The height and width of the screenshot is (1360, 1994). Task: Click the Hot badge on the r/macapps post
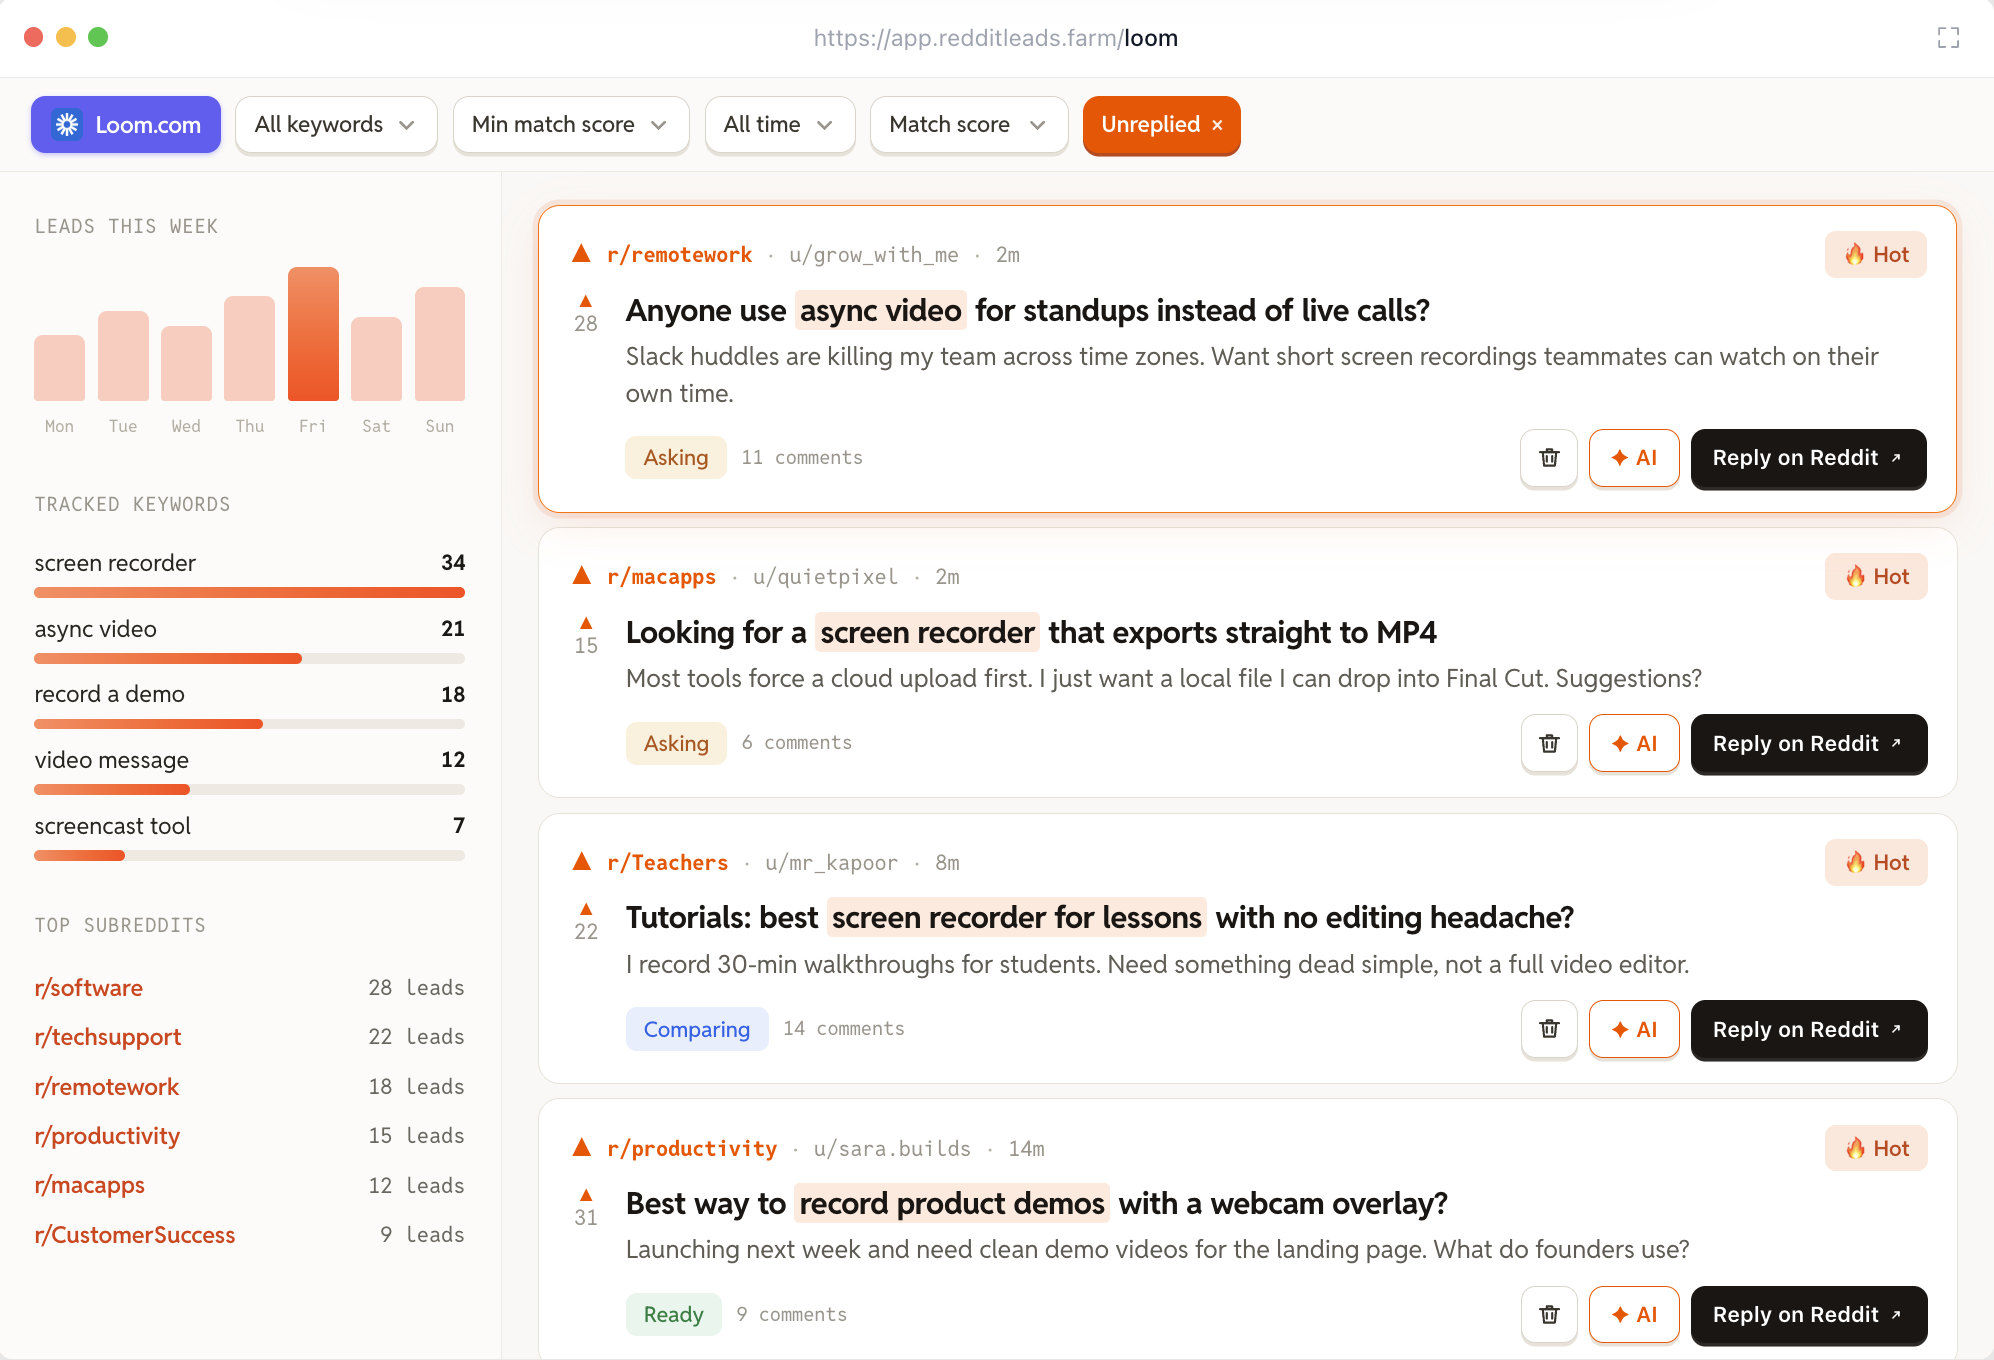pyautogui.click(x=1876, y=577)
